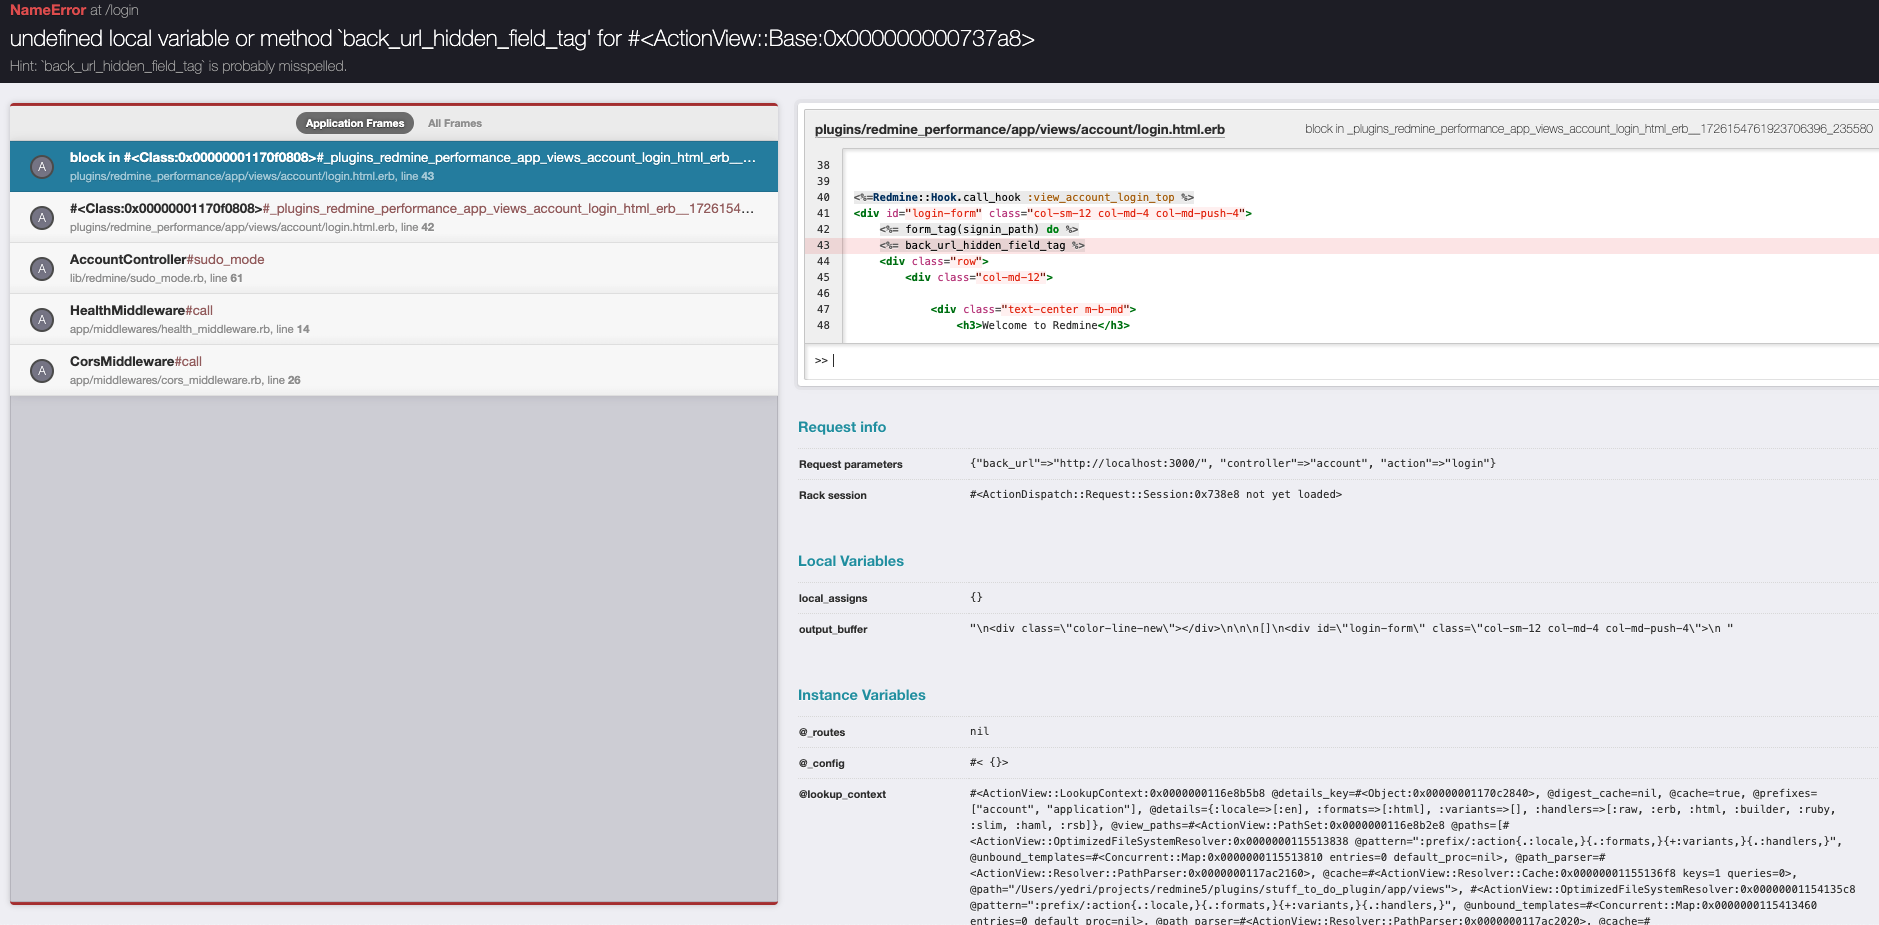Image resolution: width=1879 pixels, height=925 pixels.
Task: Click the Local Variables heading
Action: (x=851, y=561)
